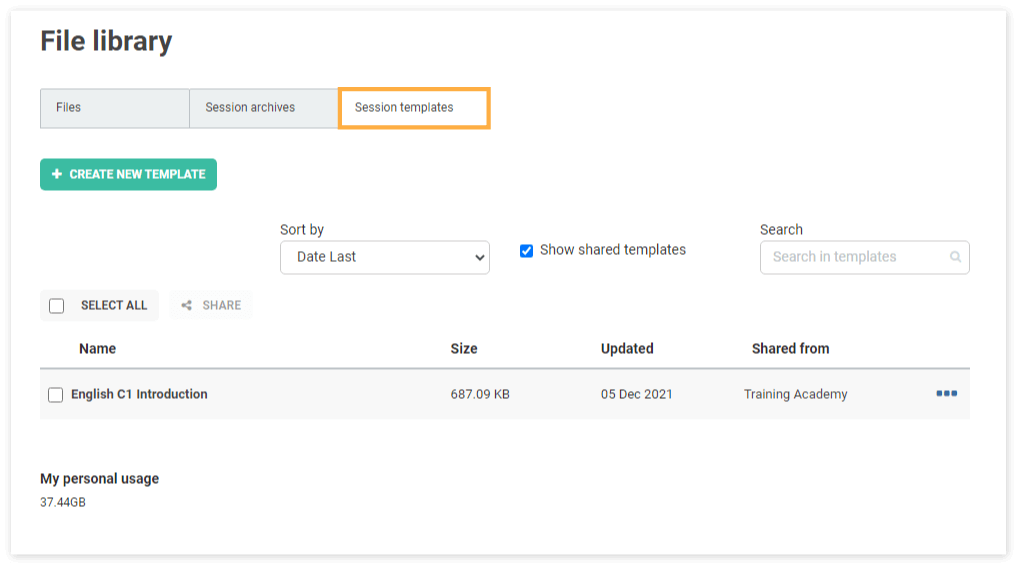Screen dimensions: 1019x568
Task: Click the SELECT ALL label
Action: [114, 305]
